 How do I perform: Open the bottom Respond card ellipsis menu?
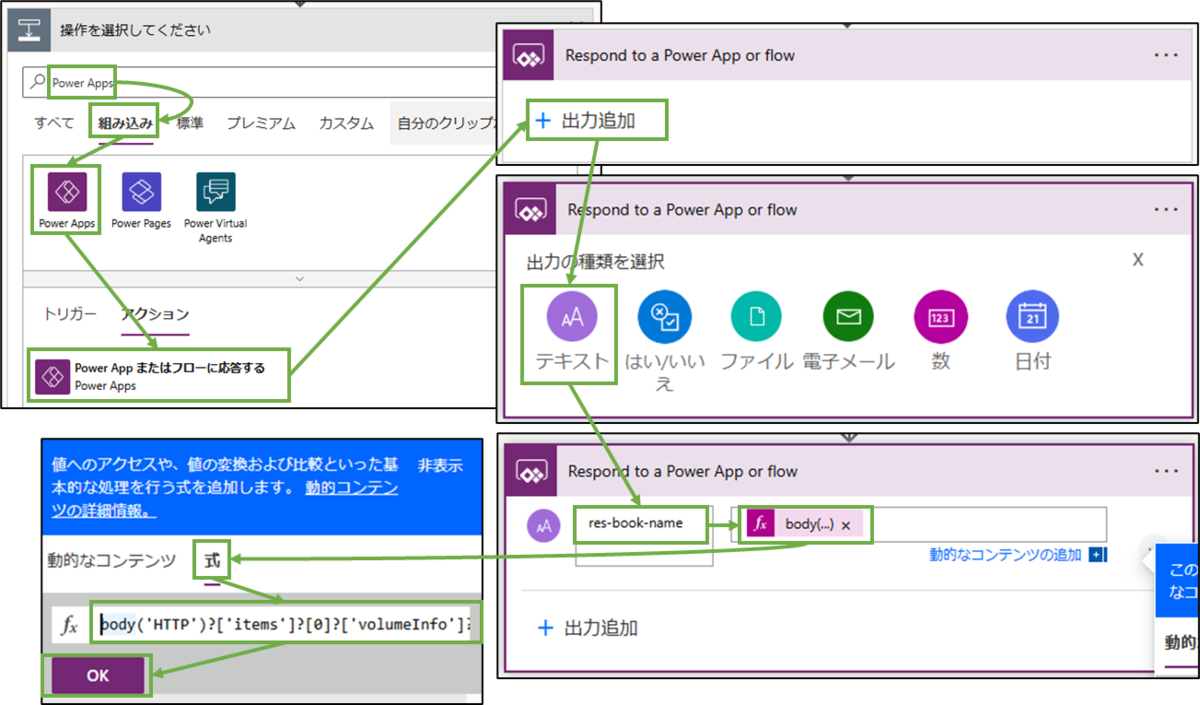[x=1166, y=470]
